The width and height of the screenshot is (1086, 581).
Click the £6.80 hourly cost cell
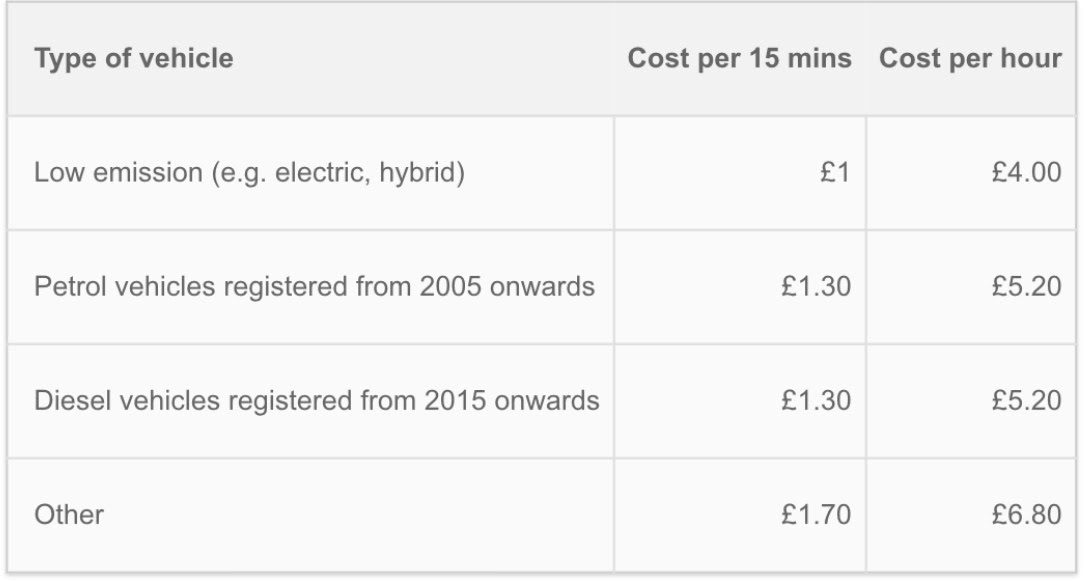point(1026,515)
